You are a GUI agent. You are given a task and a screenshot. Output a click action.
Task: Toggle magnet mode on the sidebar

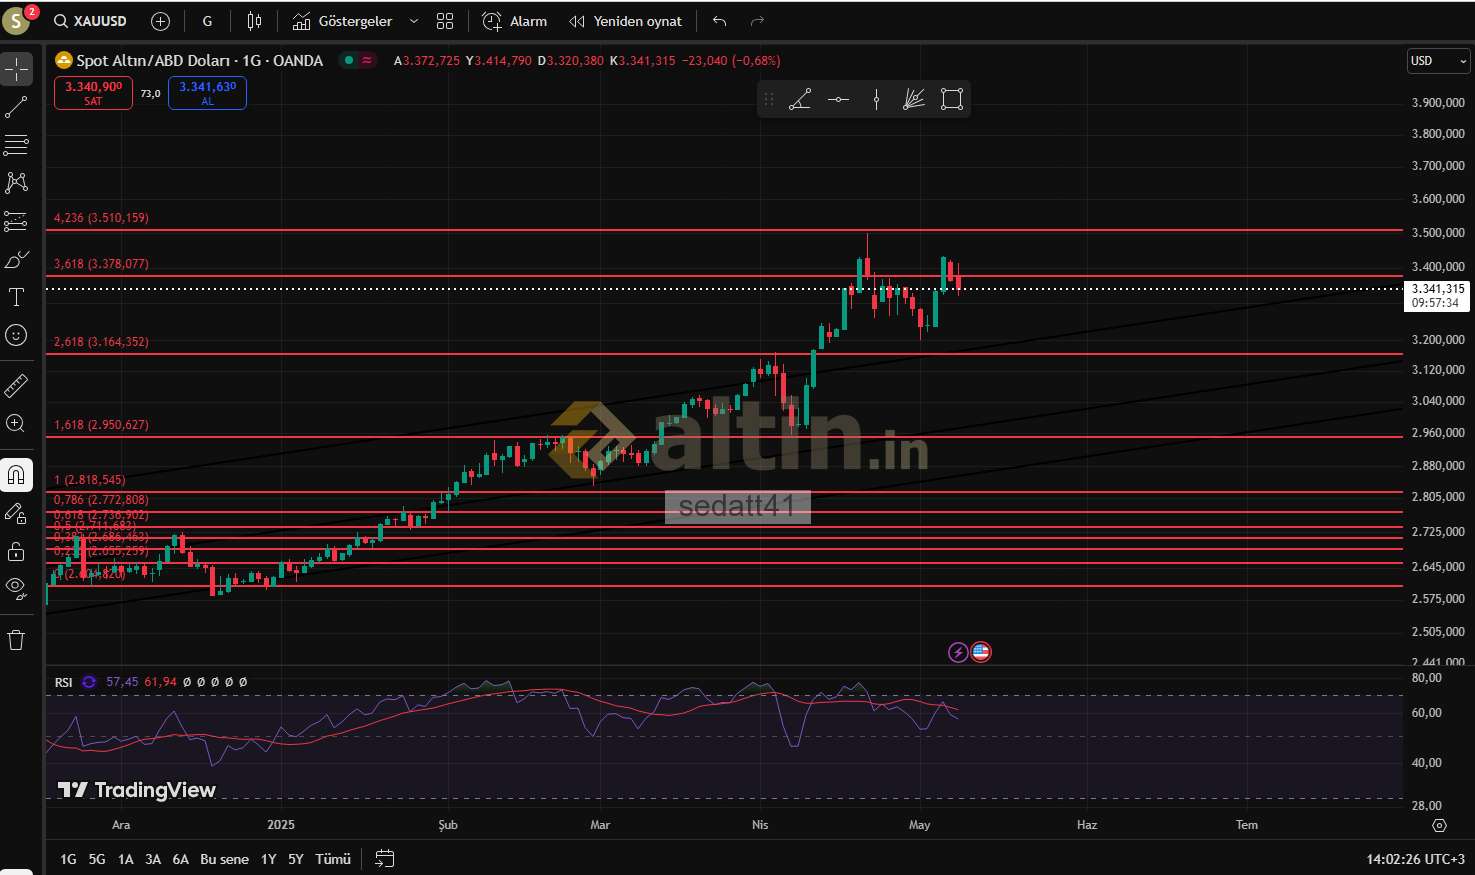[x=17, y=475]
